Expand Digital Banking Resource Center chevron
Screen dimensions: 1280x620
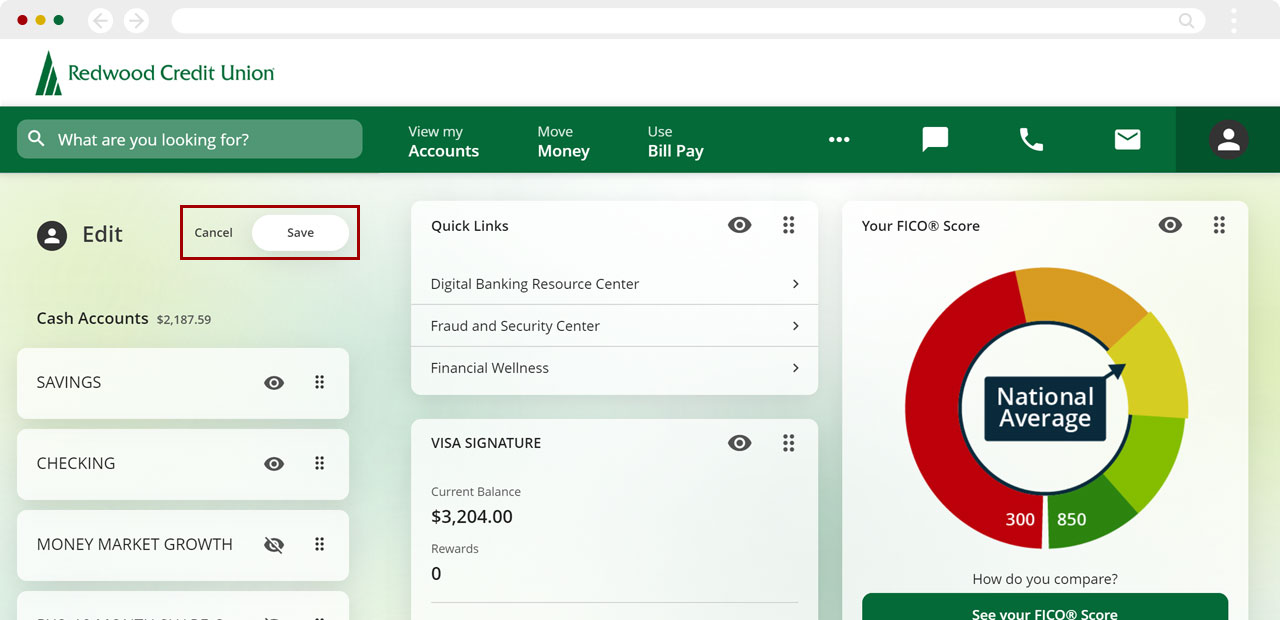pos(796,284)
